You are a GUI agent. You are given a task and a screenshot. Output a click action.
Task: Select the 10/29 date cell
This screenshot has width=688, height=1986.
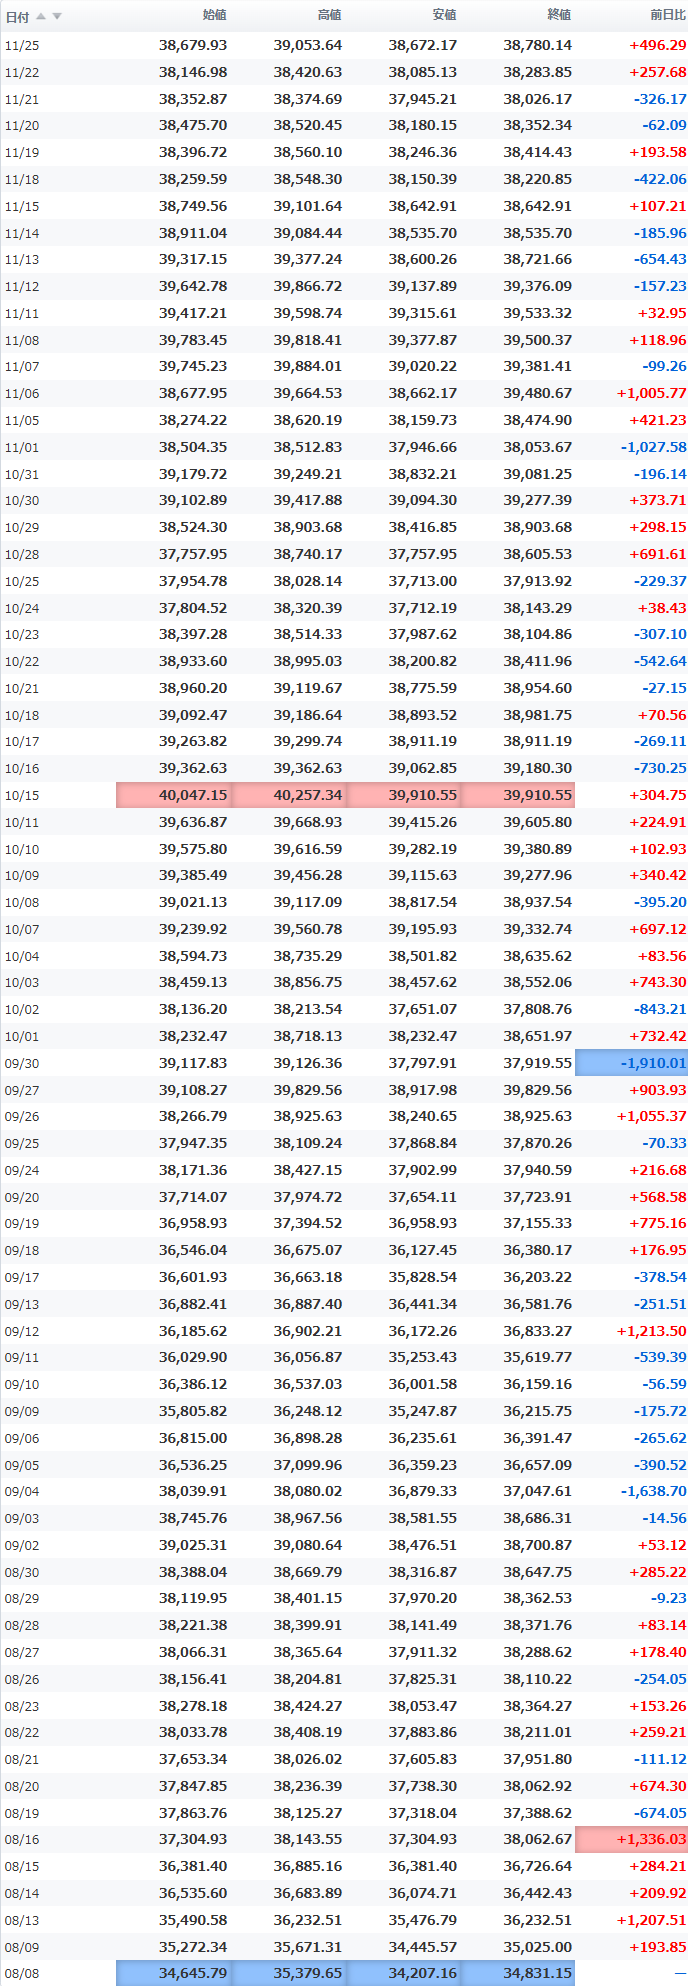coord(22,528)
